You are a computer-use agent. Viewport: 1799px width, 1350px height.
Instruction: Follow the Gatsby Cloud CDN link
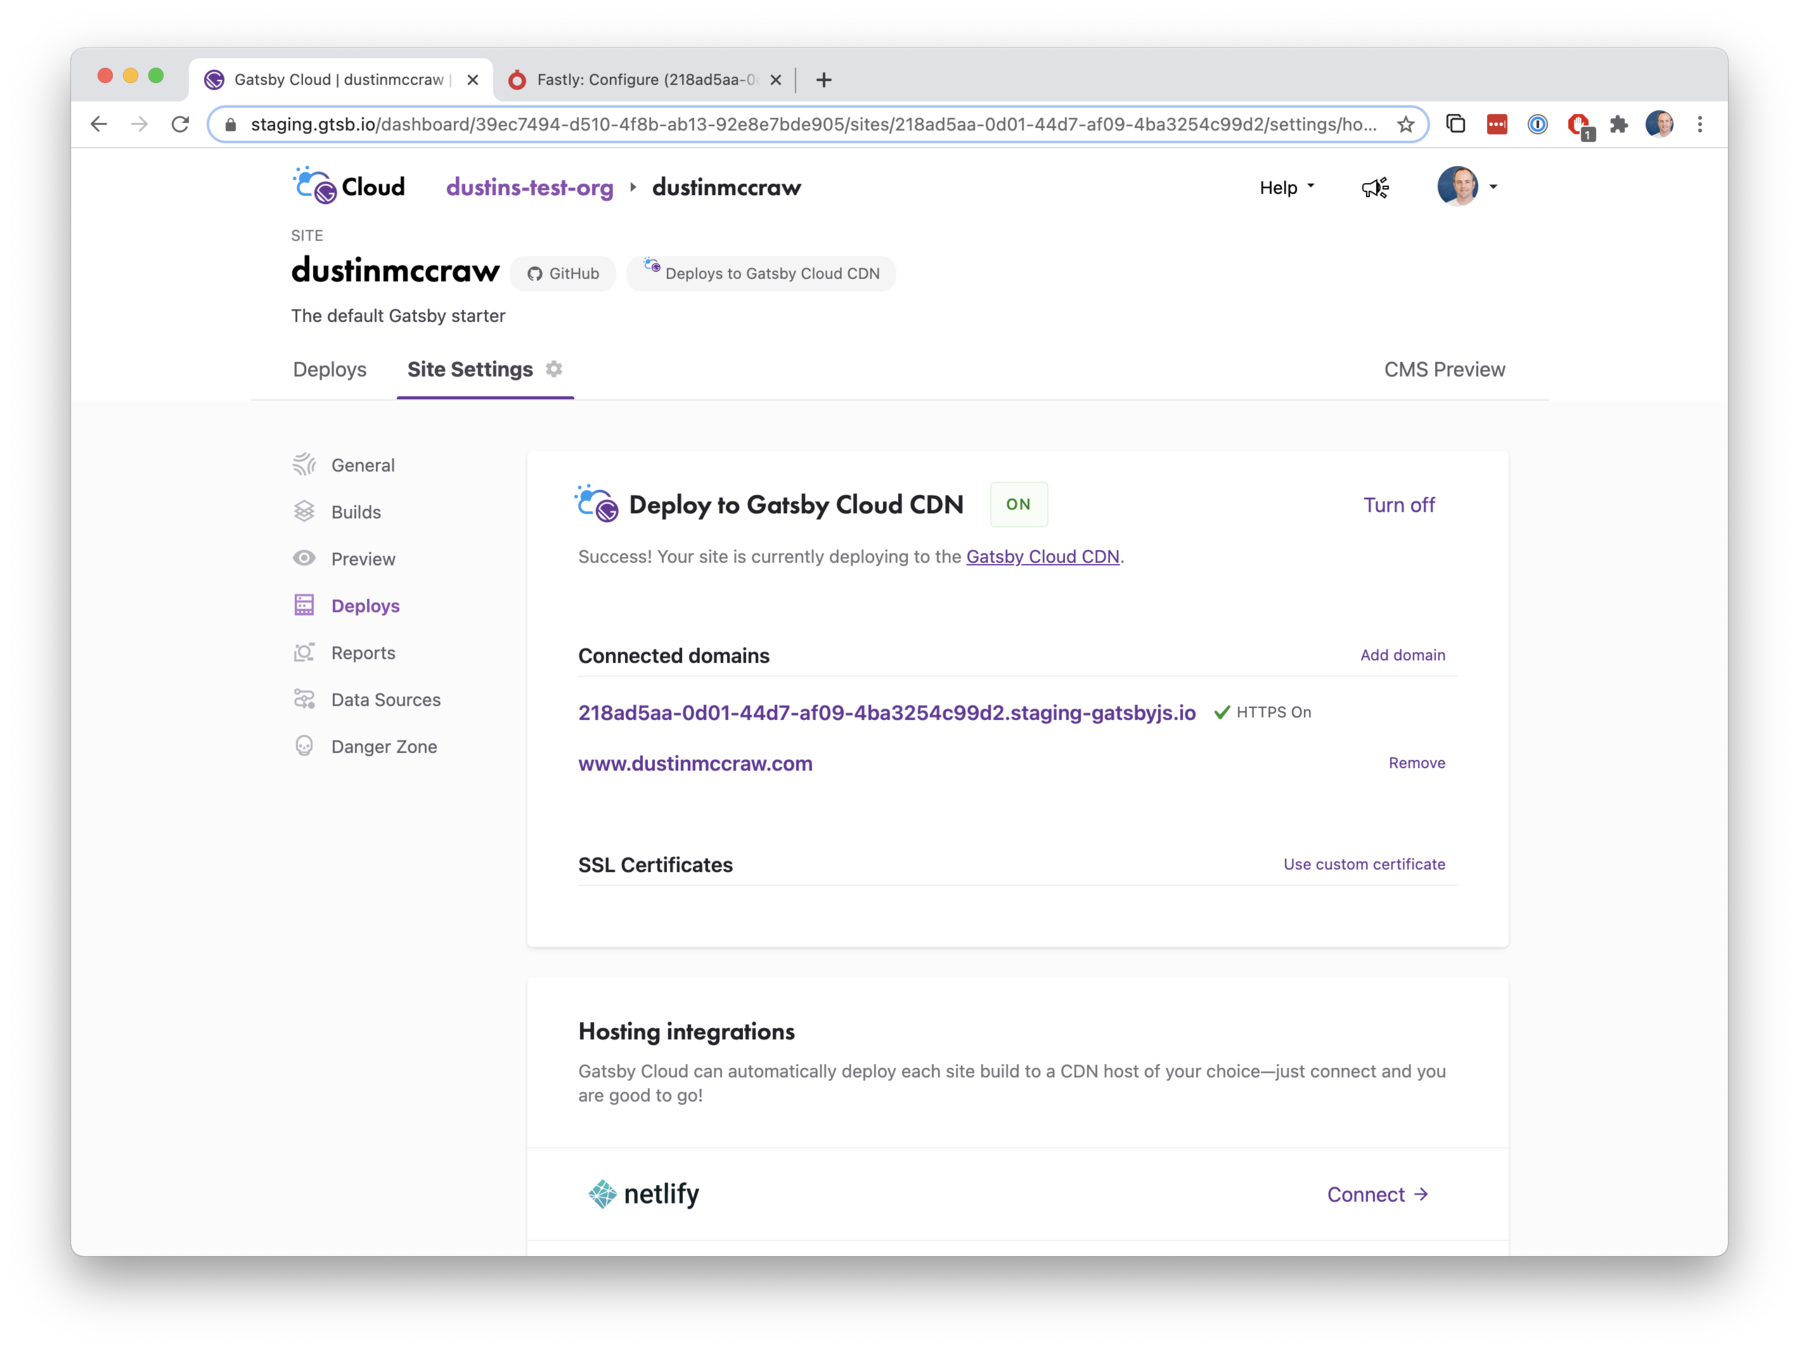1042,557
